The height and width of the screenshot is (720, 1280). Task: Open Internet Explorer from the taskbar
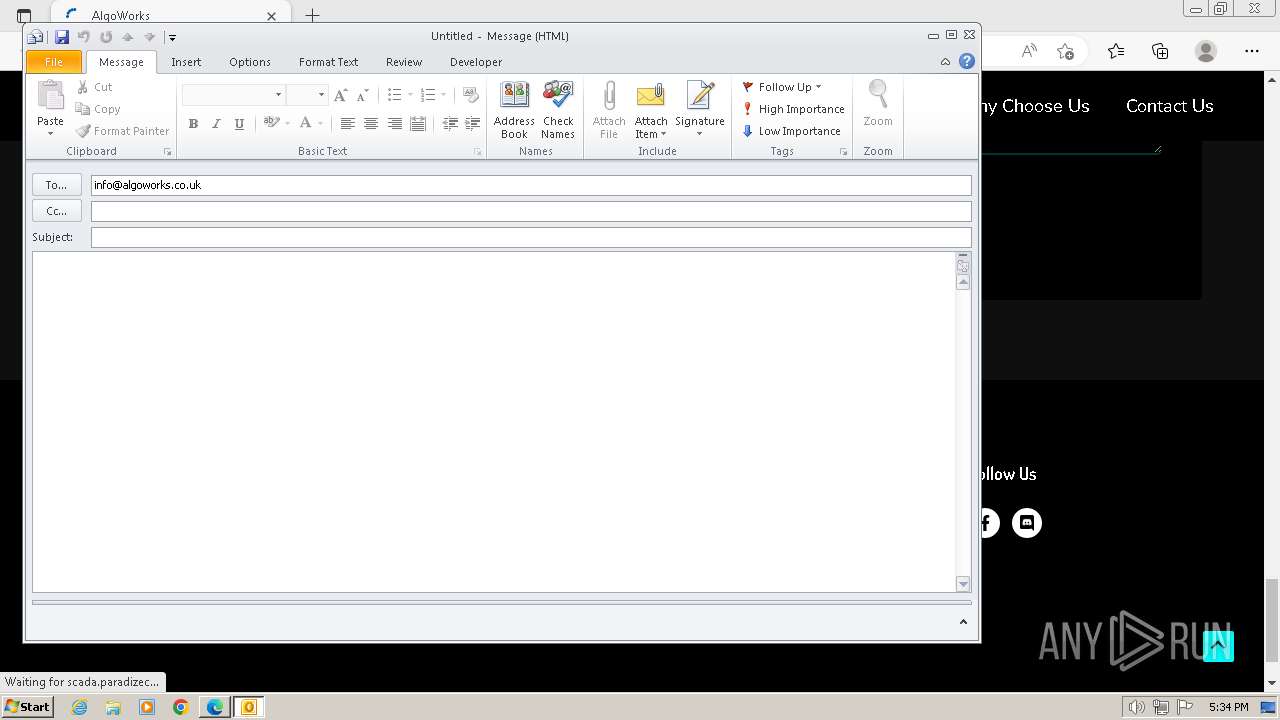point(79,707)
